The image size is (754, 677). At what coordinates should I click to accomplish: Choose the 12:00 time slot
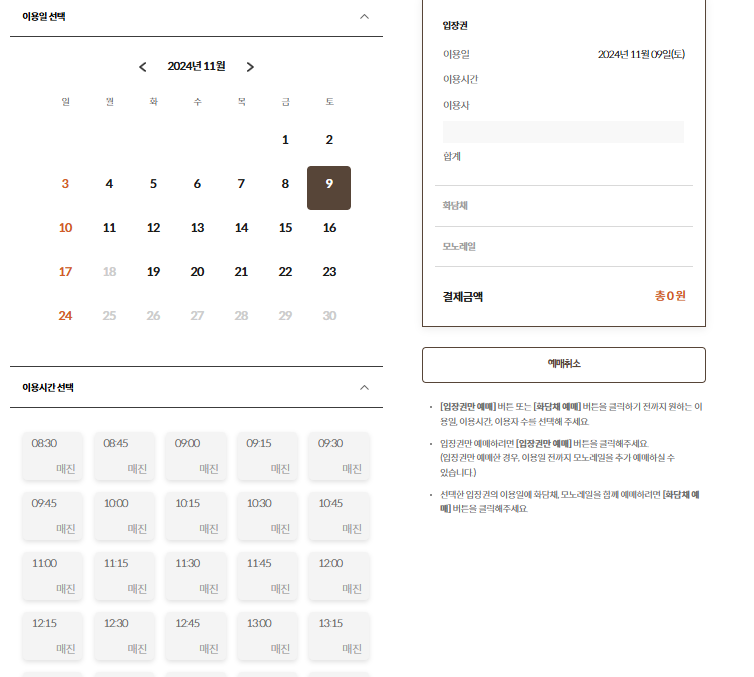[339, 576]
